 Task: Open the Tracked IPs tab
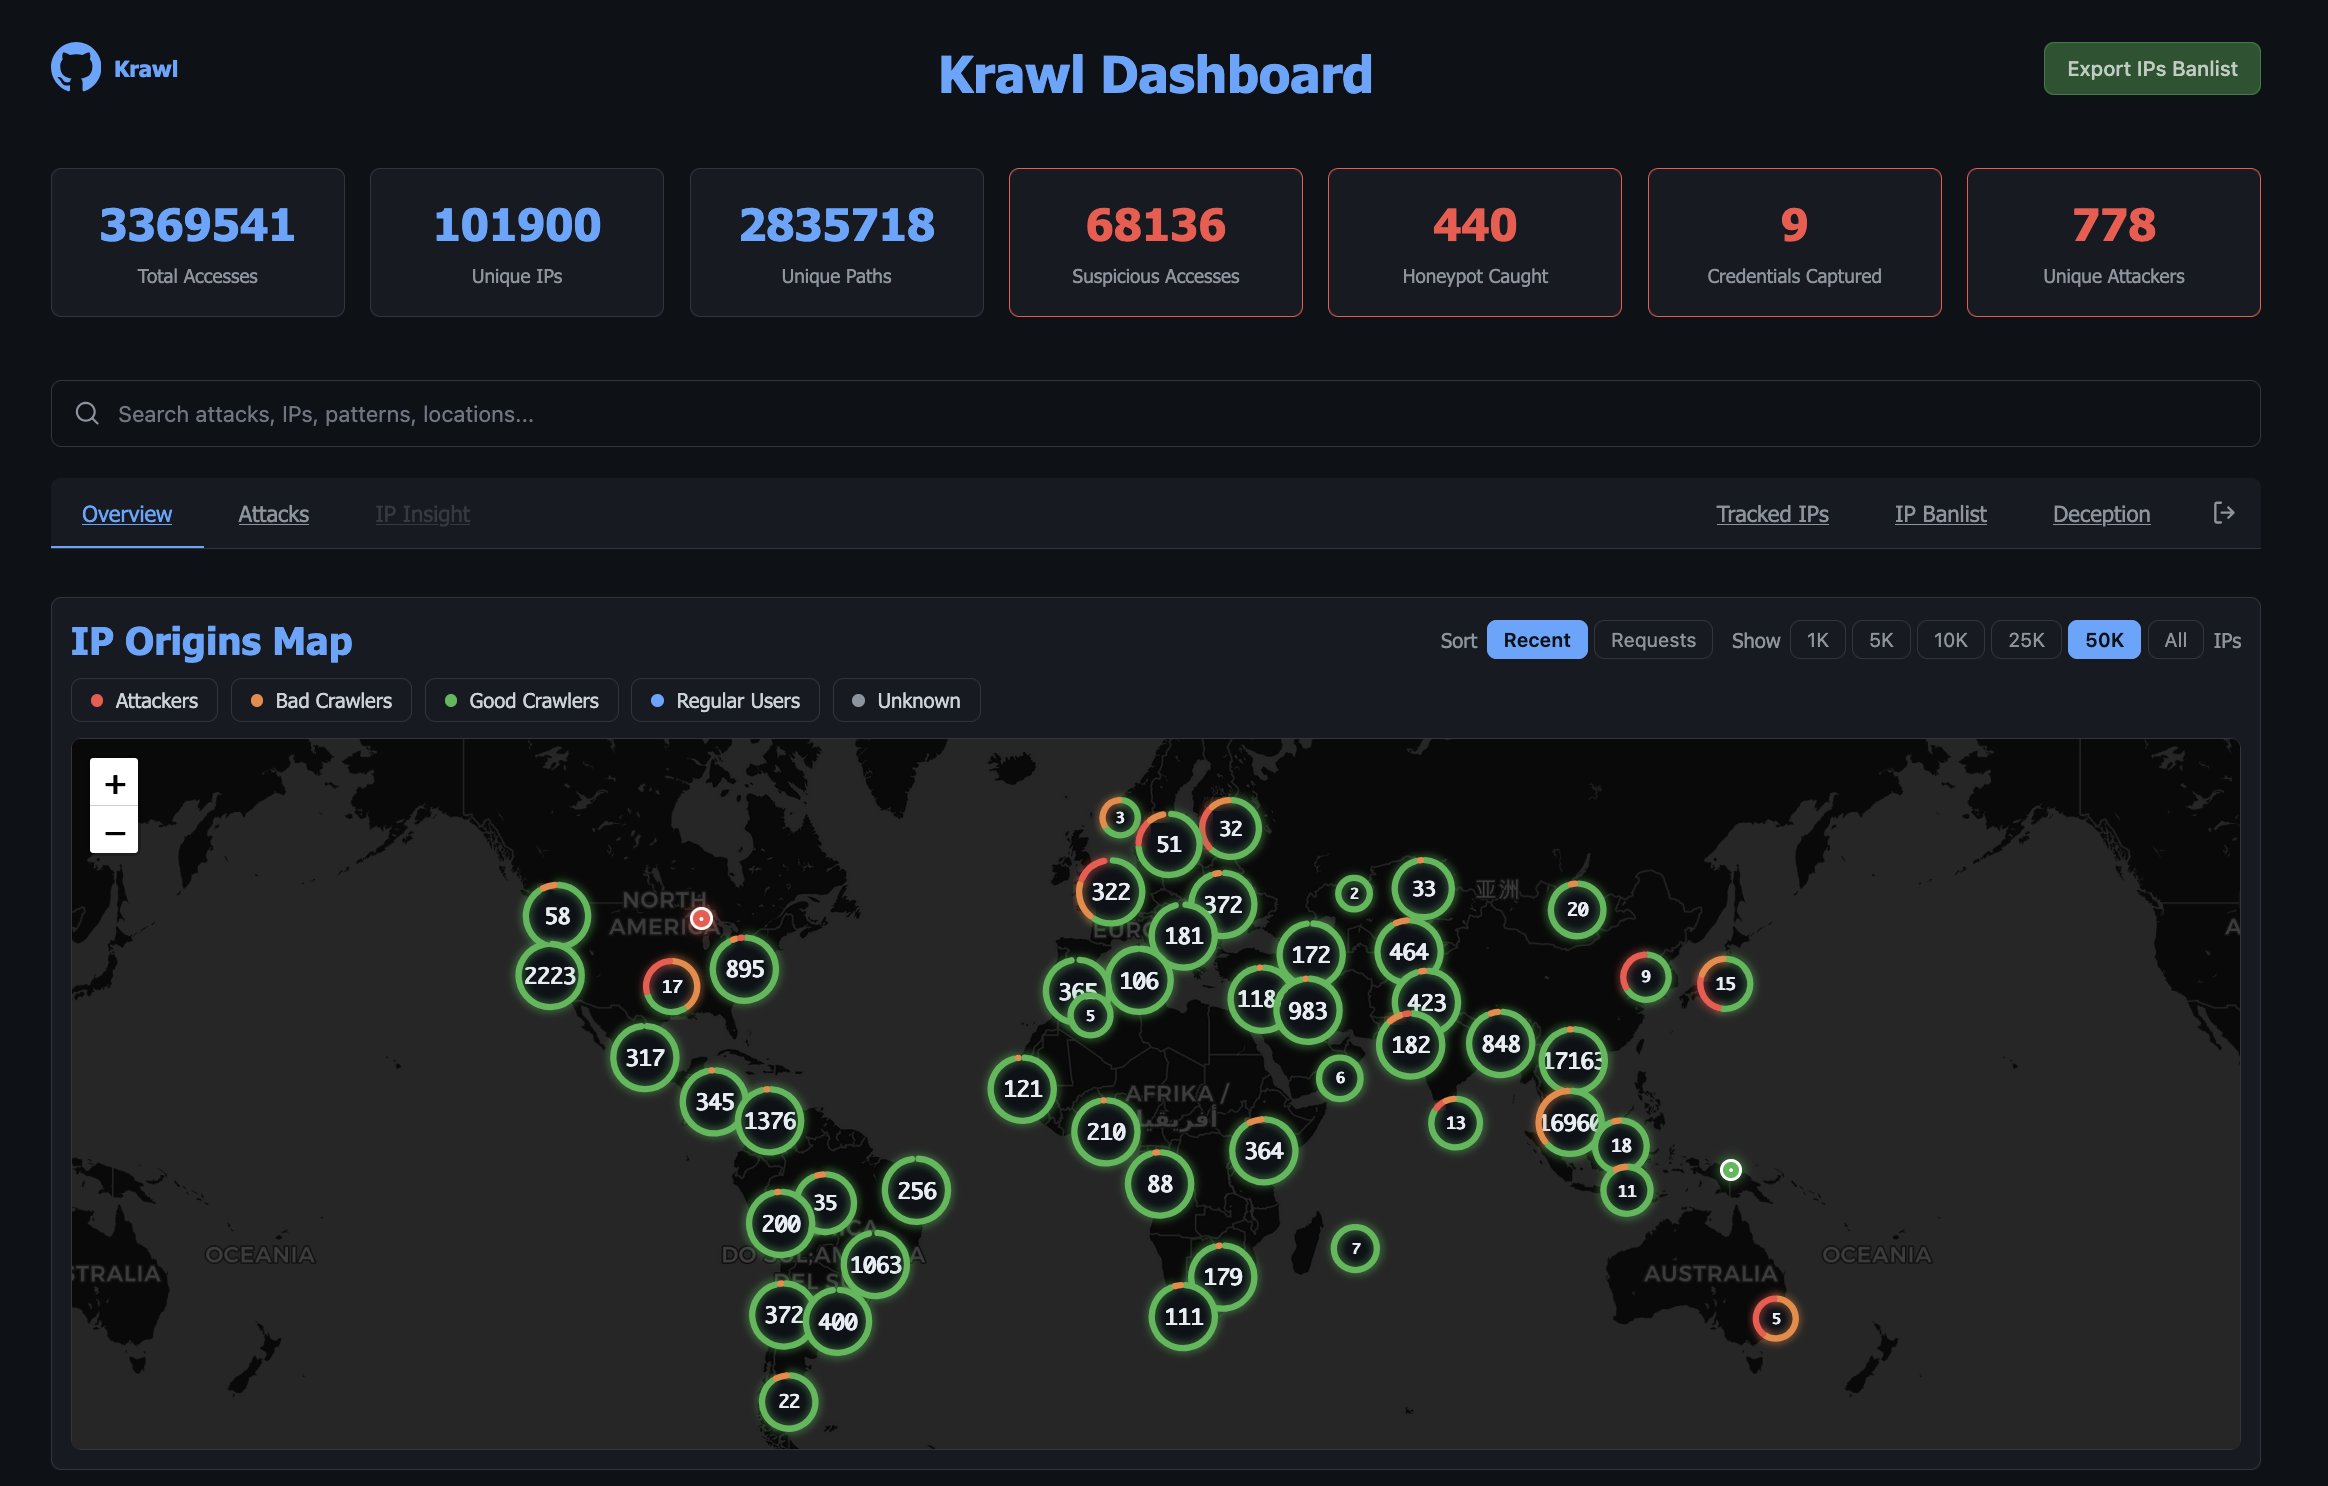1772,514
